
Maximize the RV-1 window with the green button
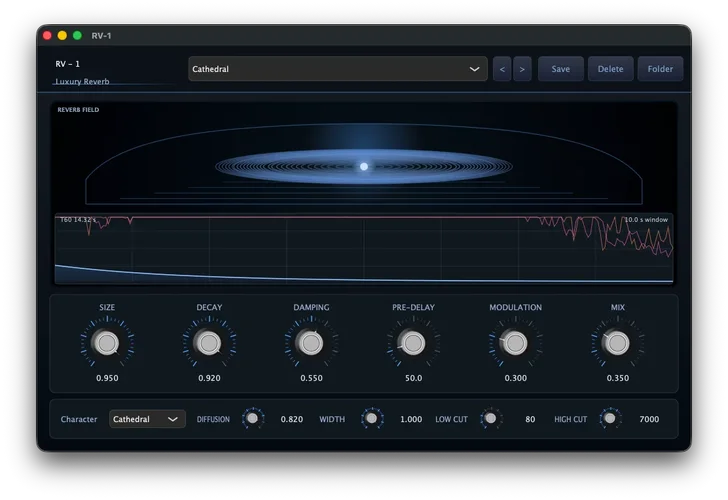(x=78, y=35)
